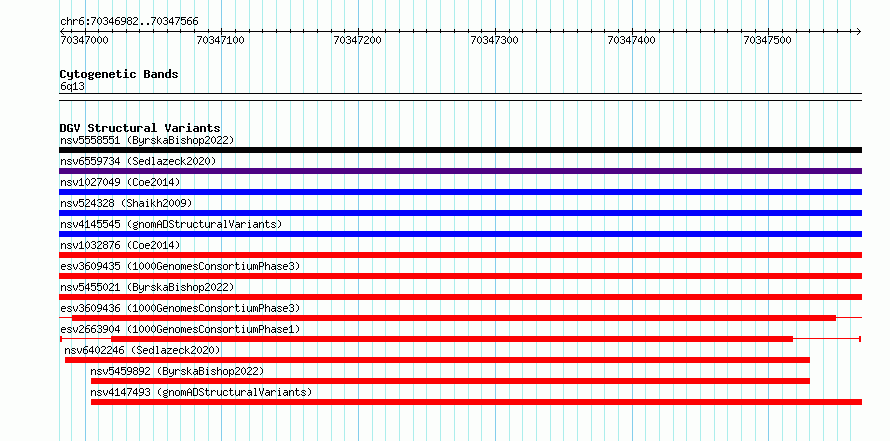
Task: Click the blue bar under nsv524328
Action: 460,213
